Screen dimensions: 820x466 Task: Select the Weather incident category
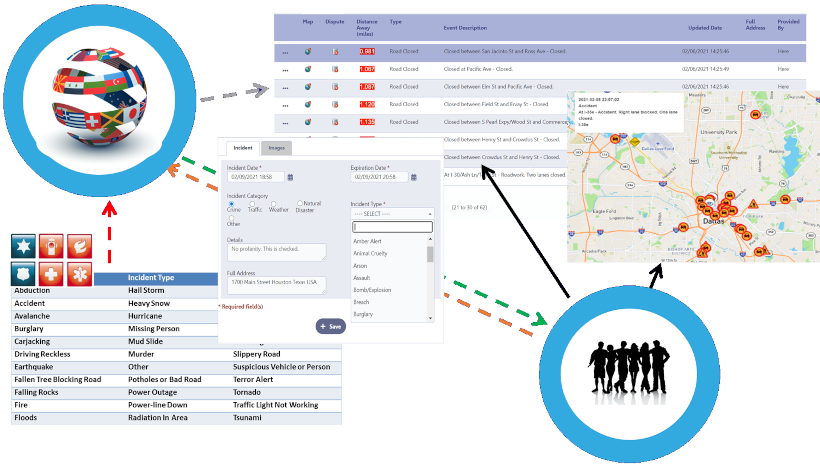(274, 203)
